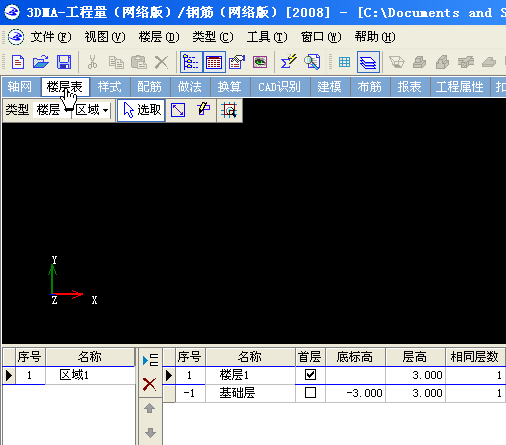Expand the 区域 dropdown arrow

(x=106, y=110)
